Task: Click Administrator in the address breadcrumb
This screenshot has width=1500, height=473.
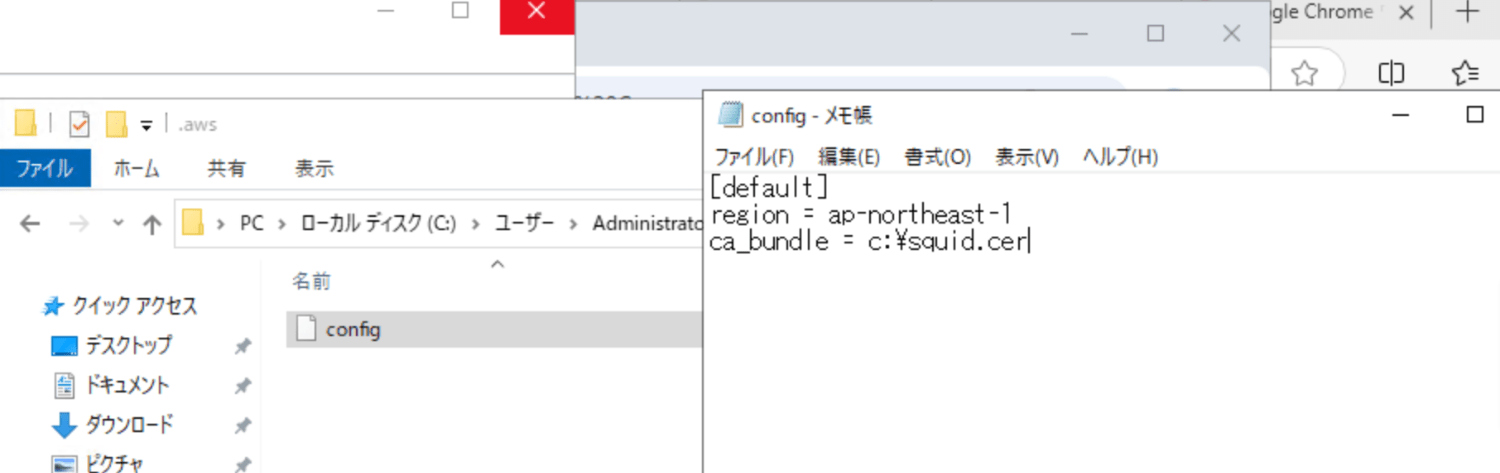Action: tap(648, 223)
